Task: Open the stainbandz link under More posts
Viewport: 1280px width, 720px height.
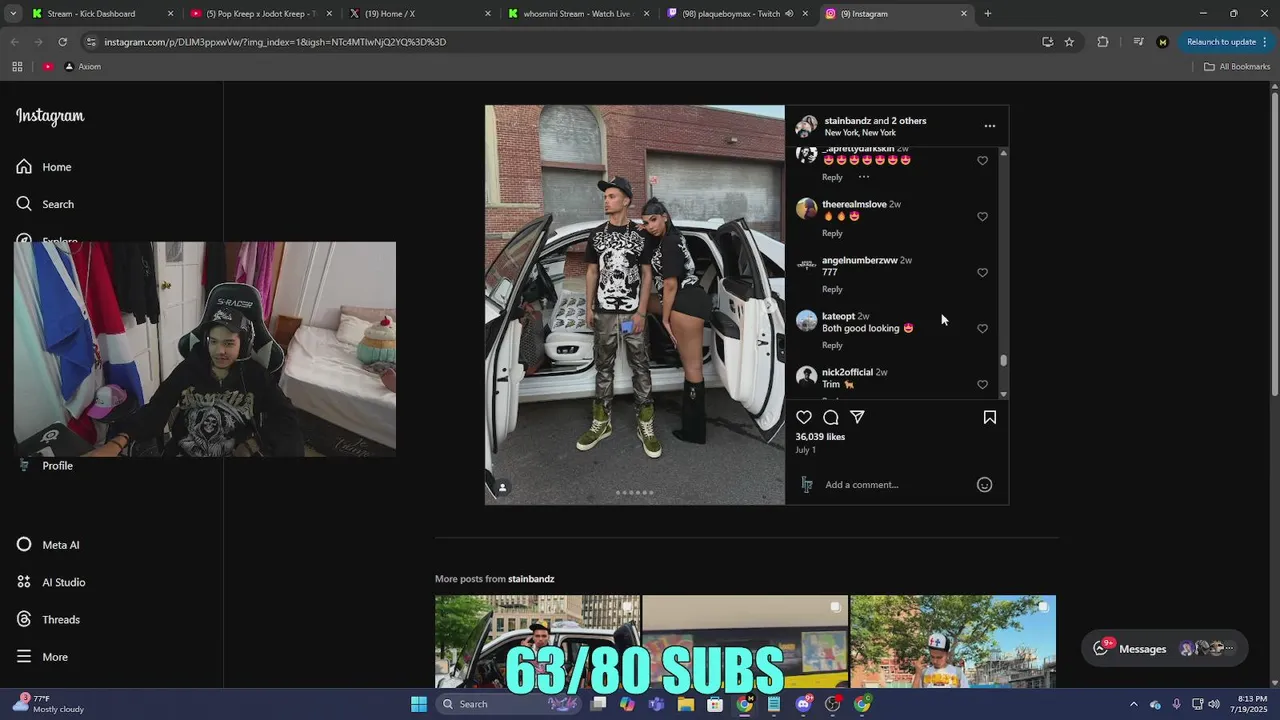Action: [x=531, y=579]
